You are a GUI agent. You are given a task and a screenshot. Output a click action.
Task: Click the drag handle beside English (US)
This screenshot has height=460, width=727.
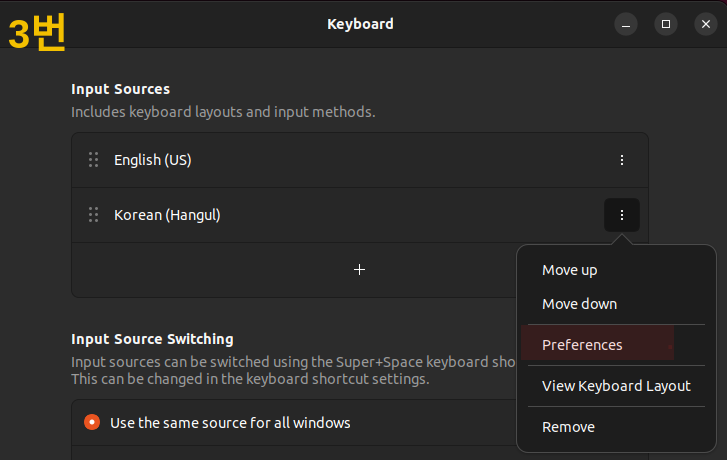point(94,160)
